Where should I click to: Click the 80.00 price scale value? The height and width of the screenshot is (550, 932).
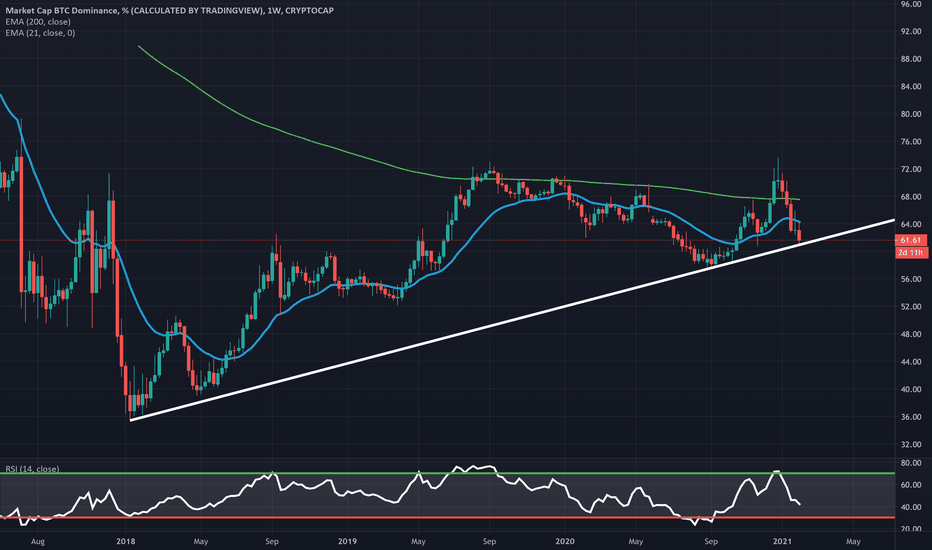coord(911,114)
